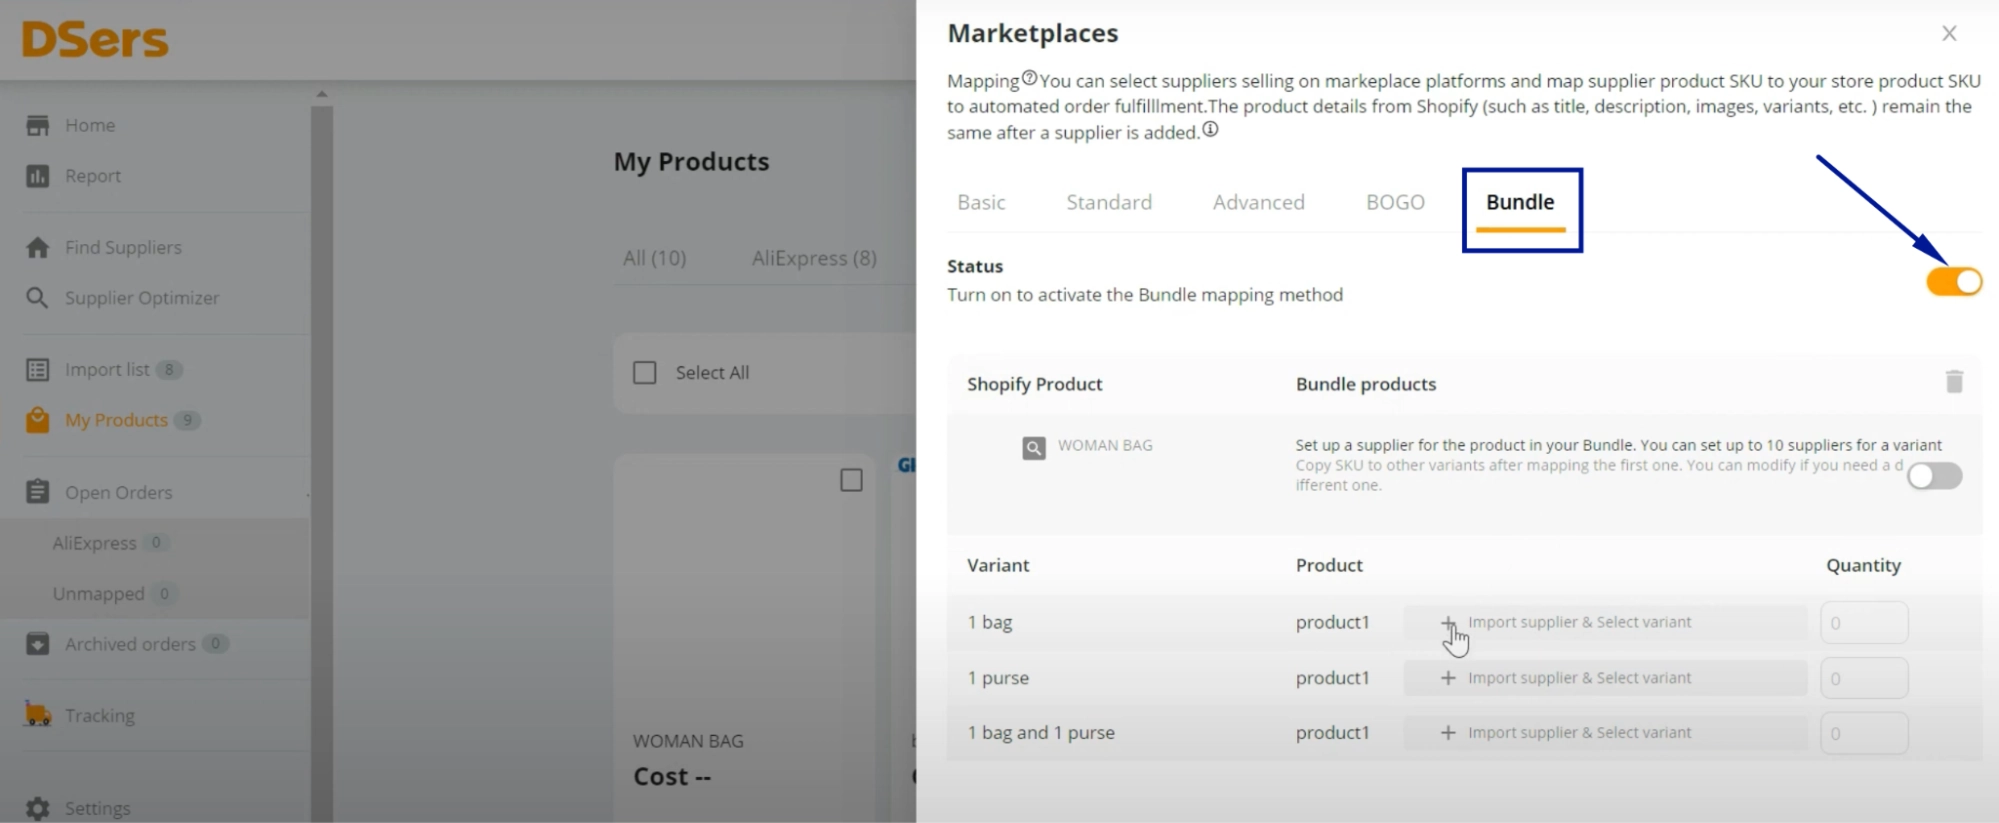Check the Select All checkbox

645,373
